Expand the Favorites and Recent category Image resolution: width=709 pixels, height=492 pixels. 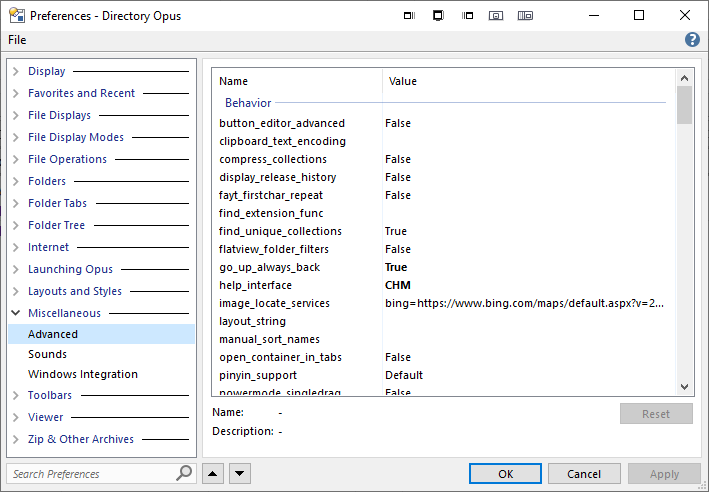(16, 94)
